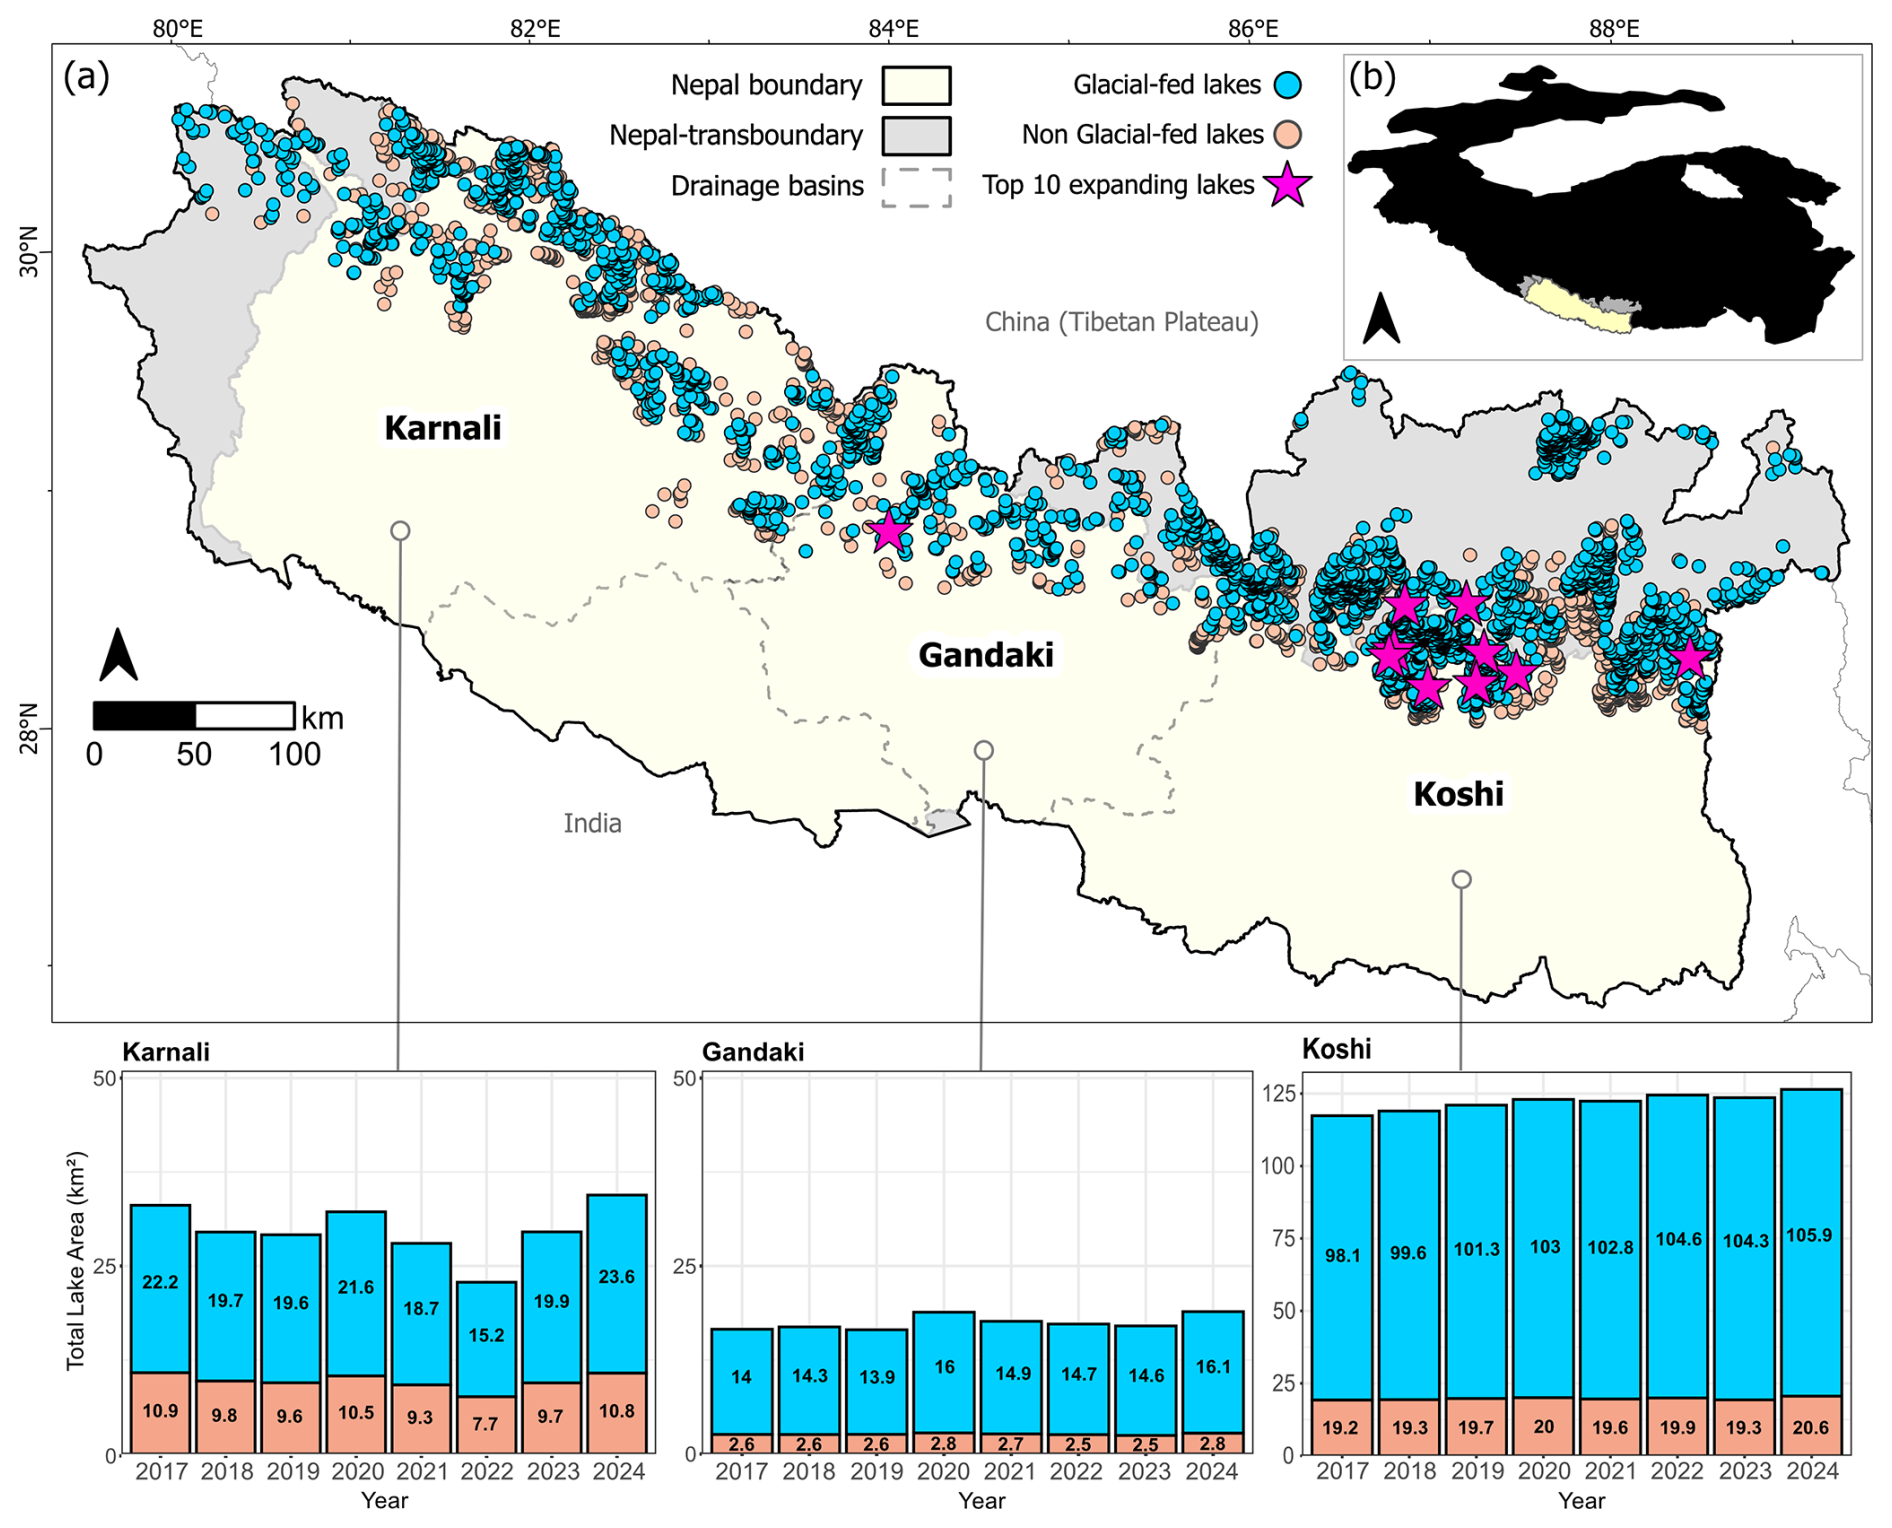Click the dashed Drainage basins legend box
Viewport: 1892px width, 1528px height.
tap(916, 187)
